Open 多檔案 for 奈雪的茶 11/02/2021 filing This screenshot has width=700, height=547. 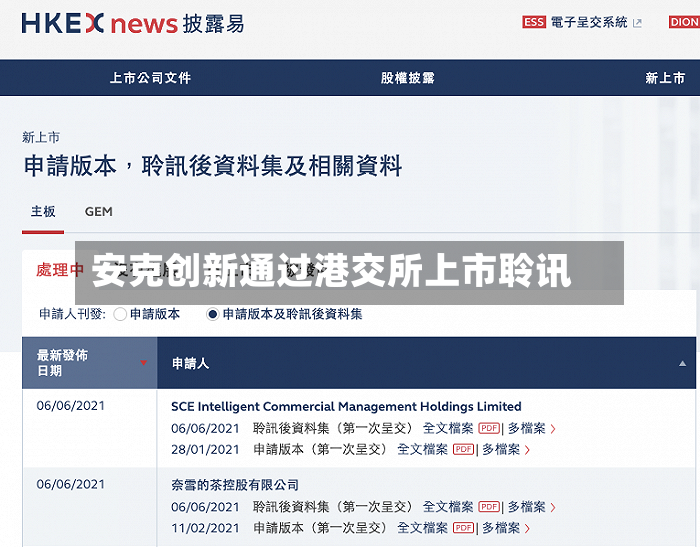501,528
